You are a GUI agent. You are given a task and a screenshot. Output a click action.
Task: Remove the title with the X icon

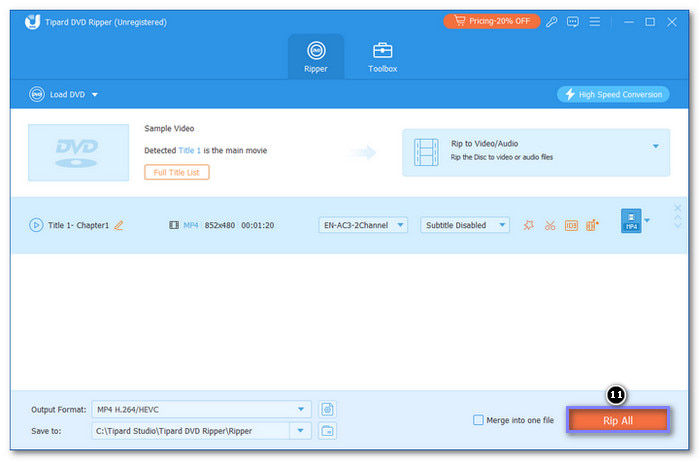pyautogui.click(x=678, y=208)
